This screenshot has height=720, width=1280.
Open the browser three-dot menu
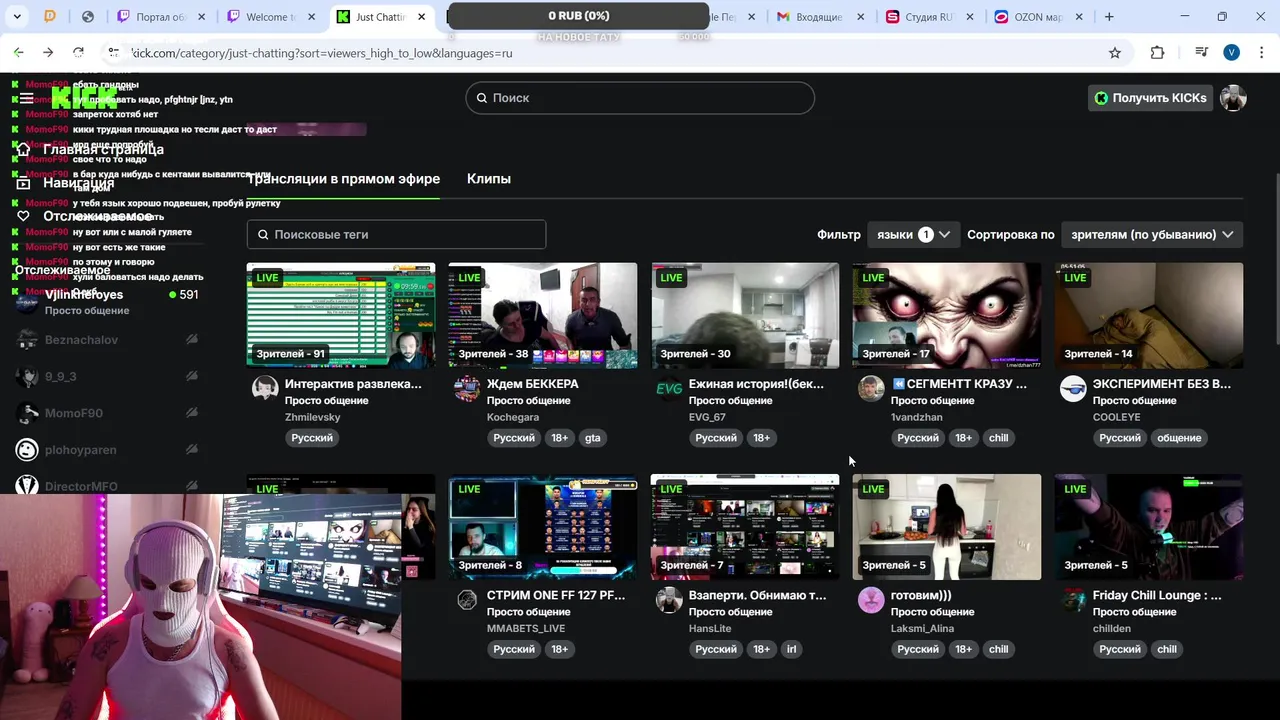tap(1260, 53)
